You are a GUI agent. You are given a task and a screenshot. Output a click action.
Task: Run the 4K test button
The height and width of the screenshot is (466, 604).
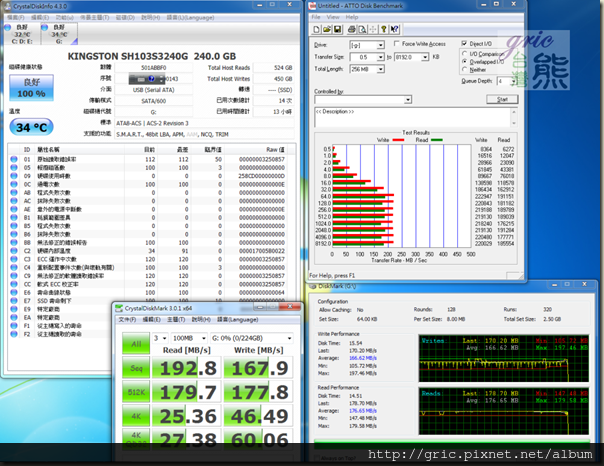tap(136, 416)
